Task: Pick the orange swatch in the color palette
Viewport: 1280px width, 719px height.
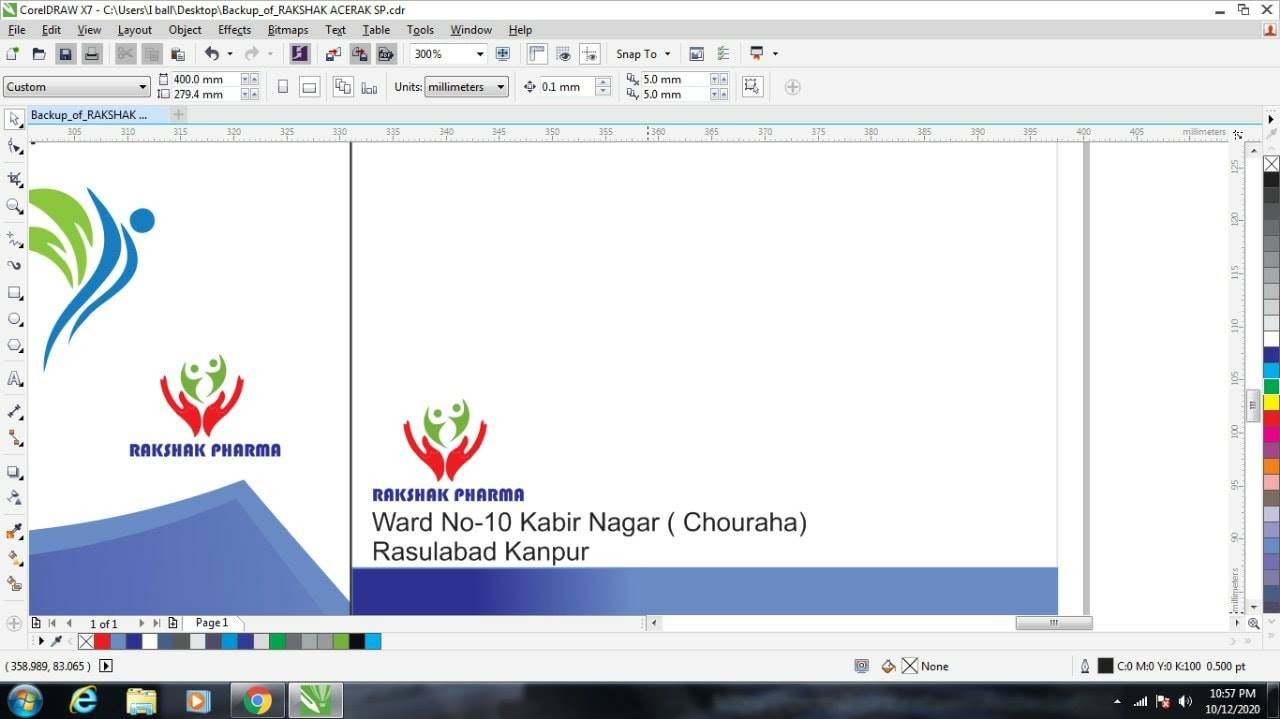Action: click(1271, 466)
